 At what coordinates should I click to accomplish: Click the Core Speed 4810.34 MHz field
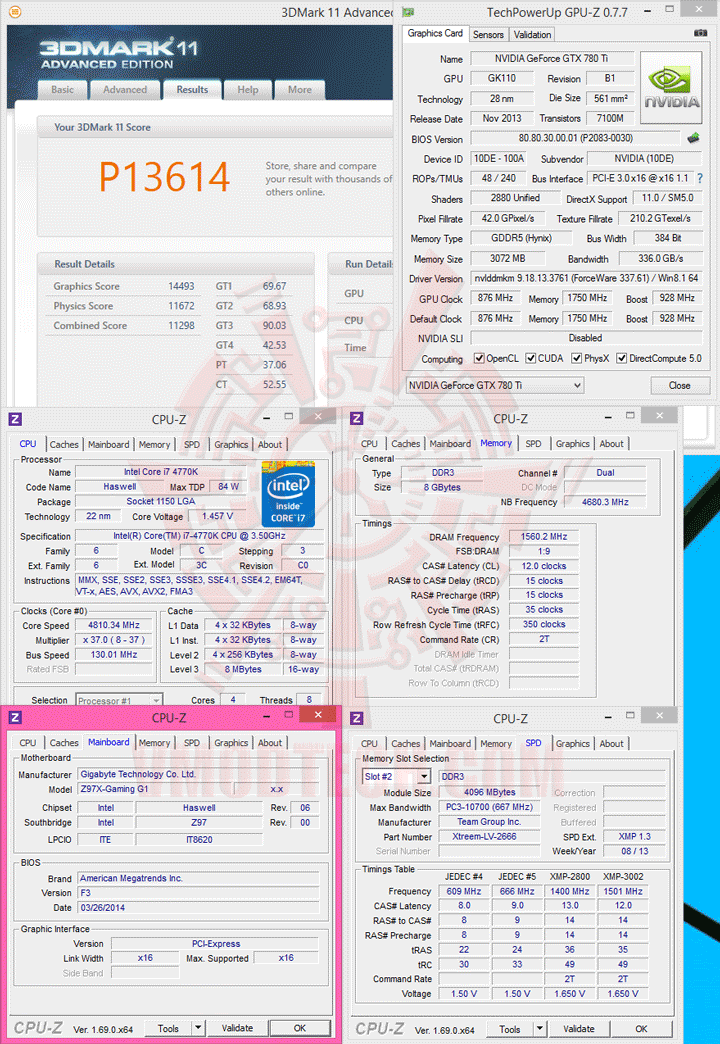tap(114, 625)
